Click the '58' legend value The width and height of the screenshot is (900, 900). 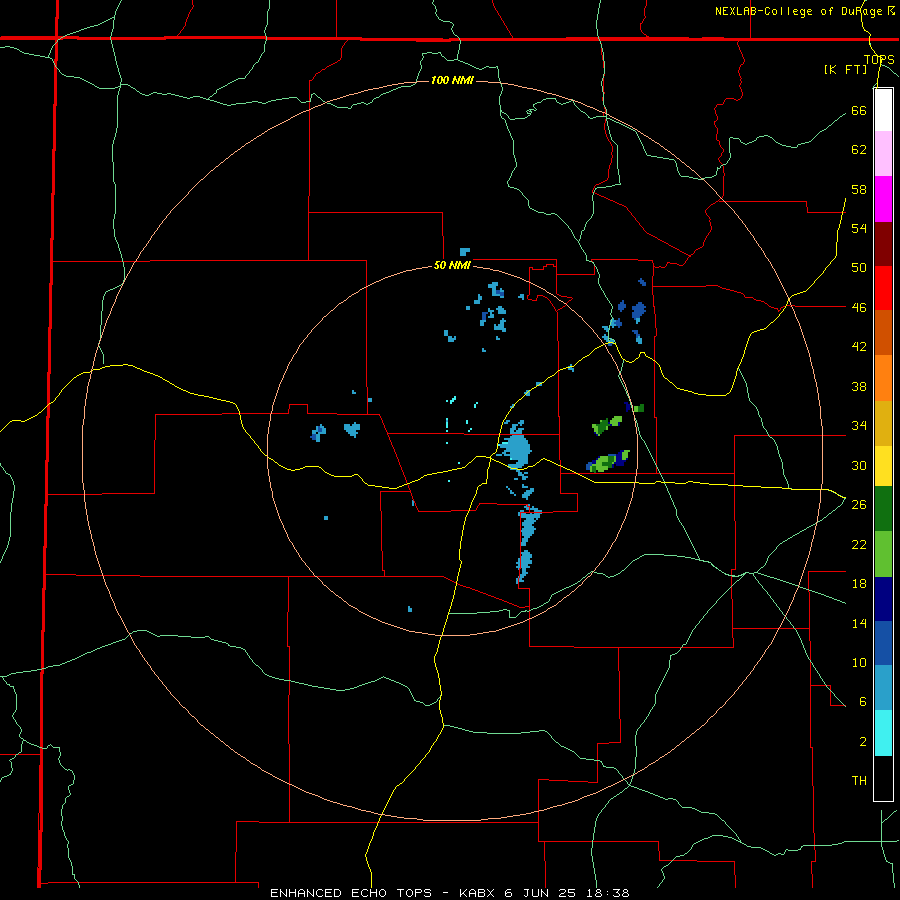click(859, 189)
